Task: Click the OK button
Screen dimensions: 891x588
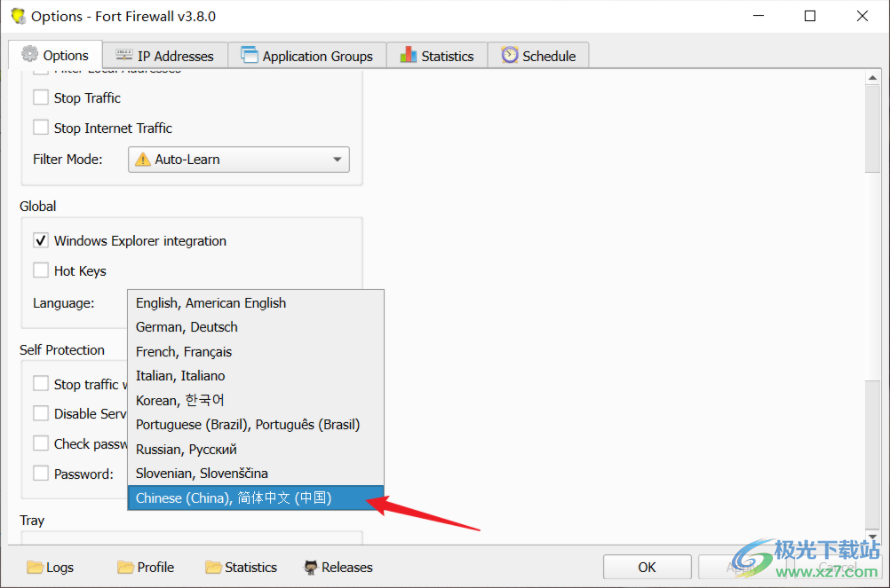Action: point(647,567)
